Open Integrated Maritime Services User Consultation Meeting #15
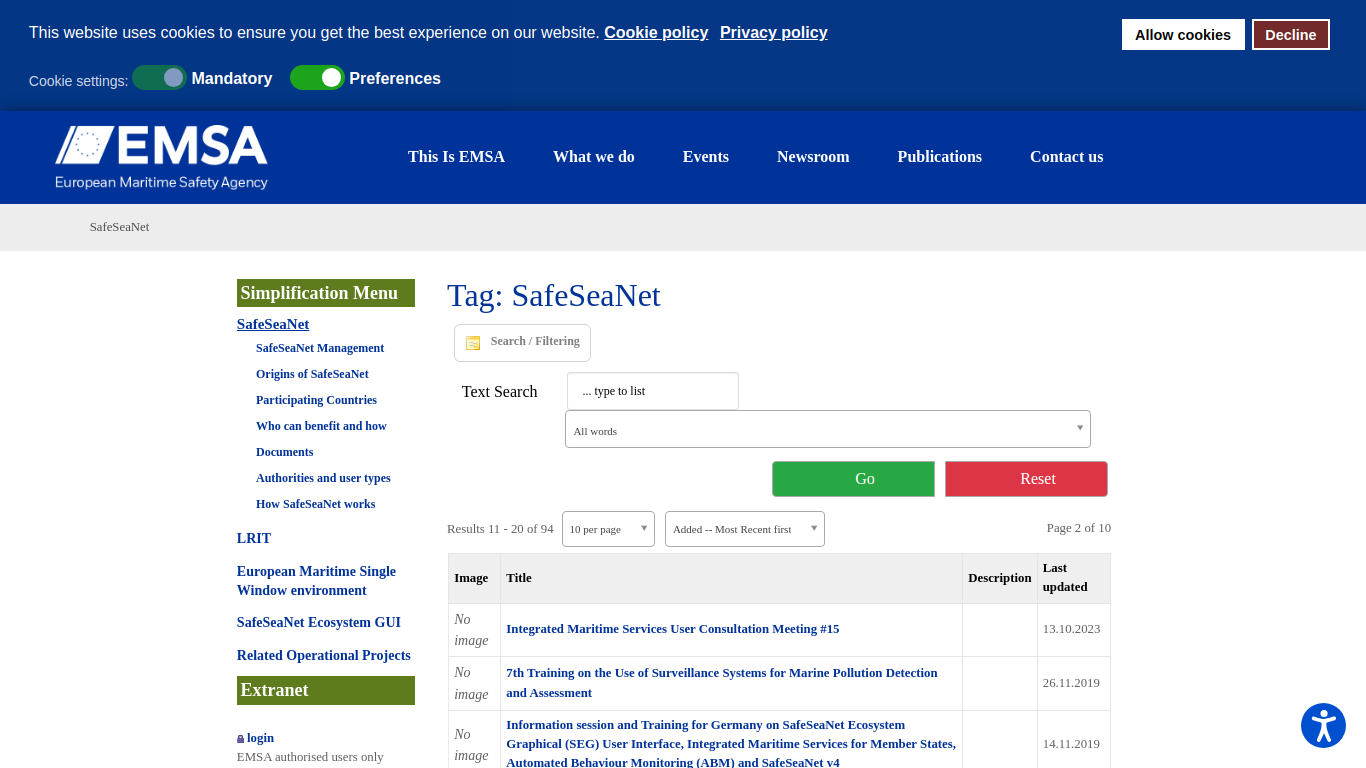1366x768 pixels. [673, 629]
